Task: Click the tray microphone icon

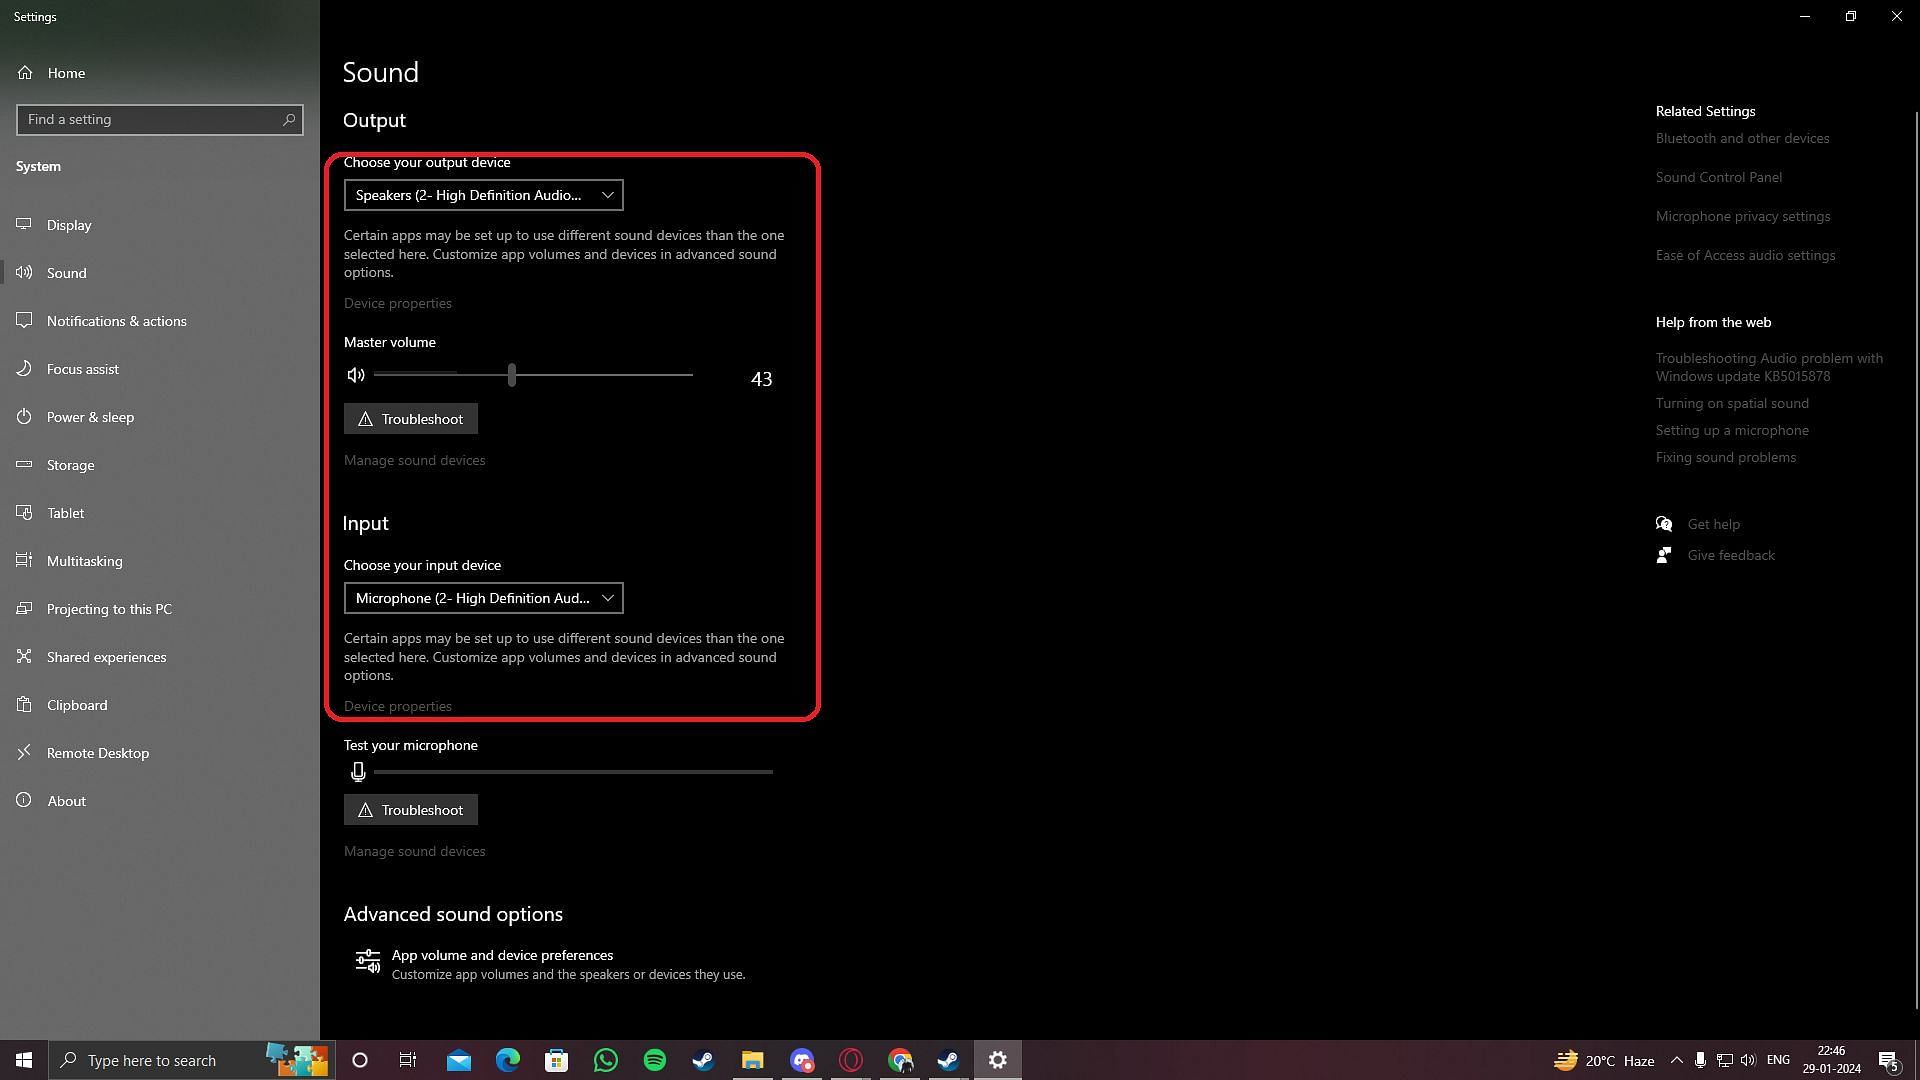Action: (x=1700, y=1060)
